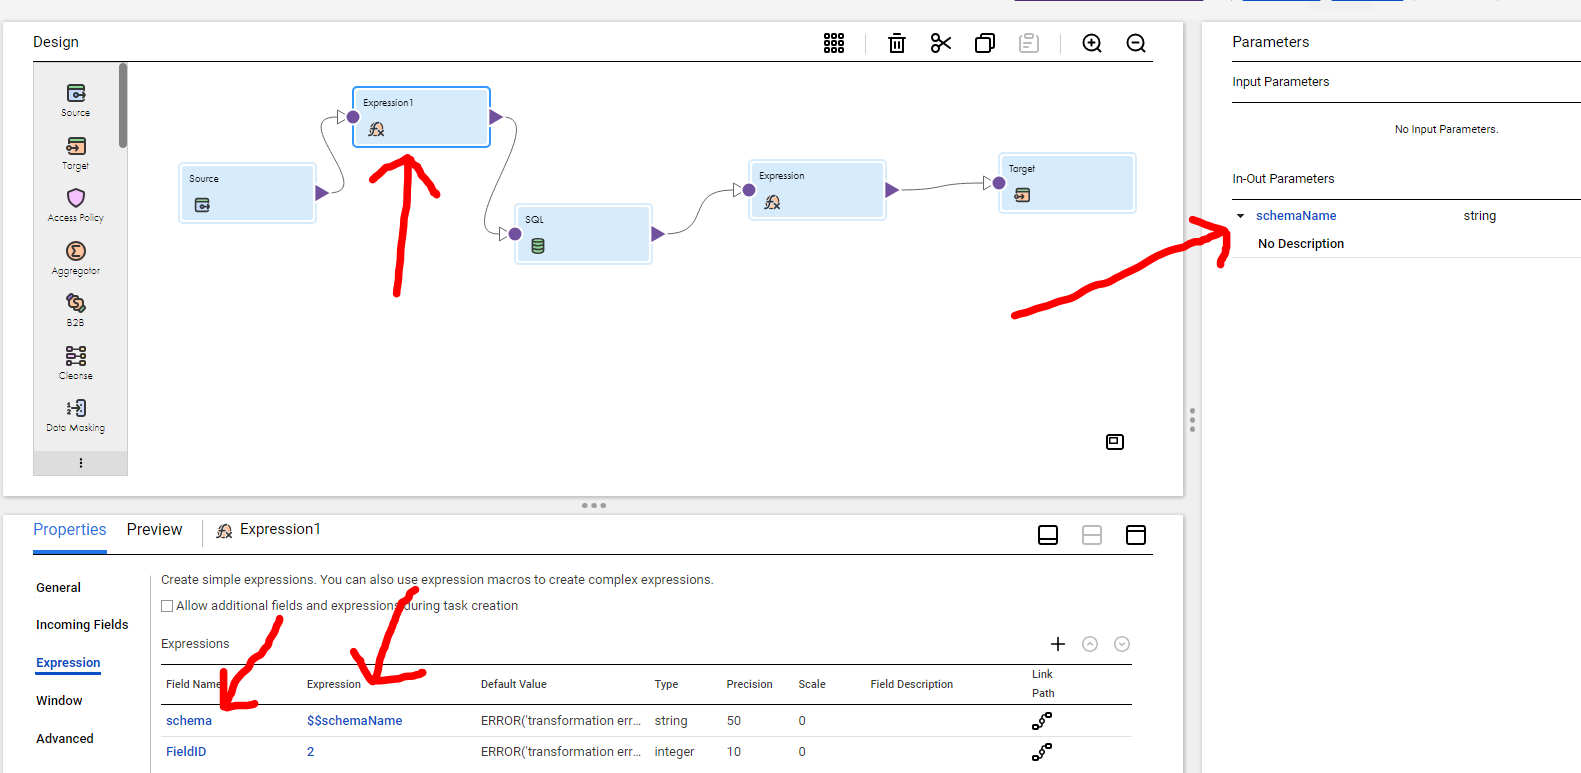Click the paste clipboard icon
1581x773 pixels.
point(1029,43)
